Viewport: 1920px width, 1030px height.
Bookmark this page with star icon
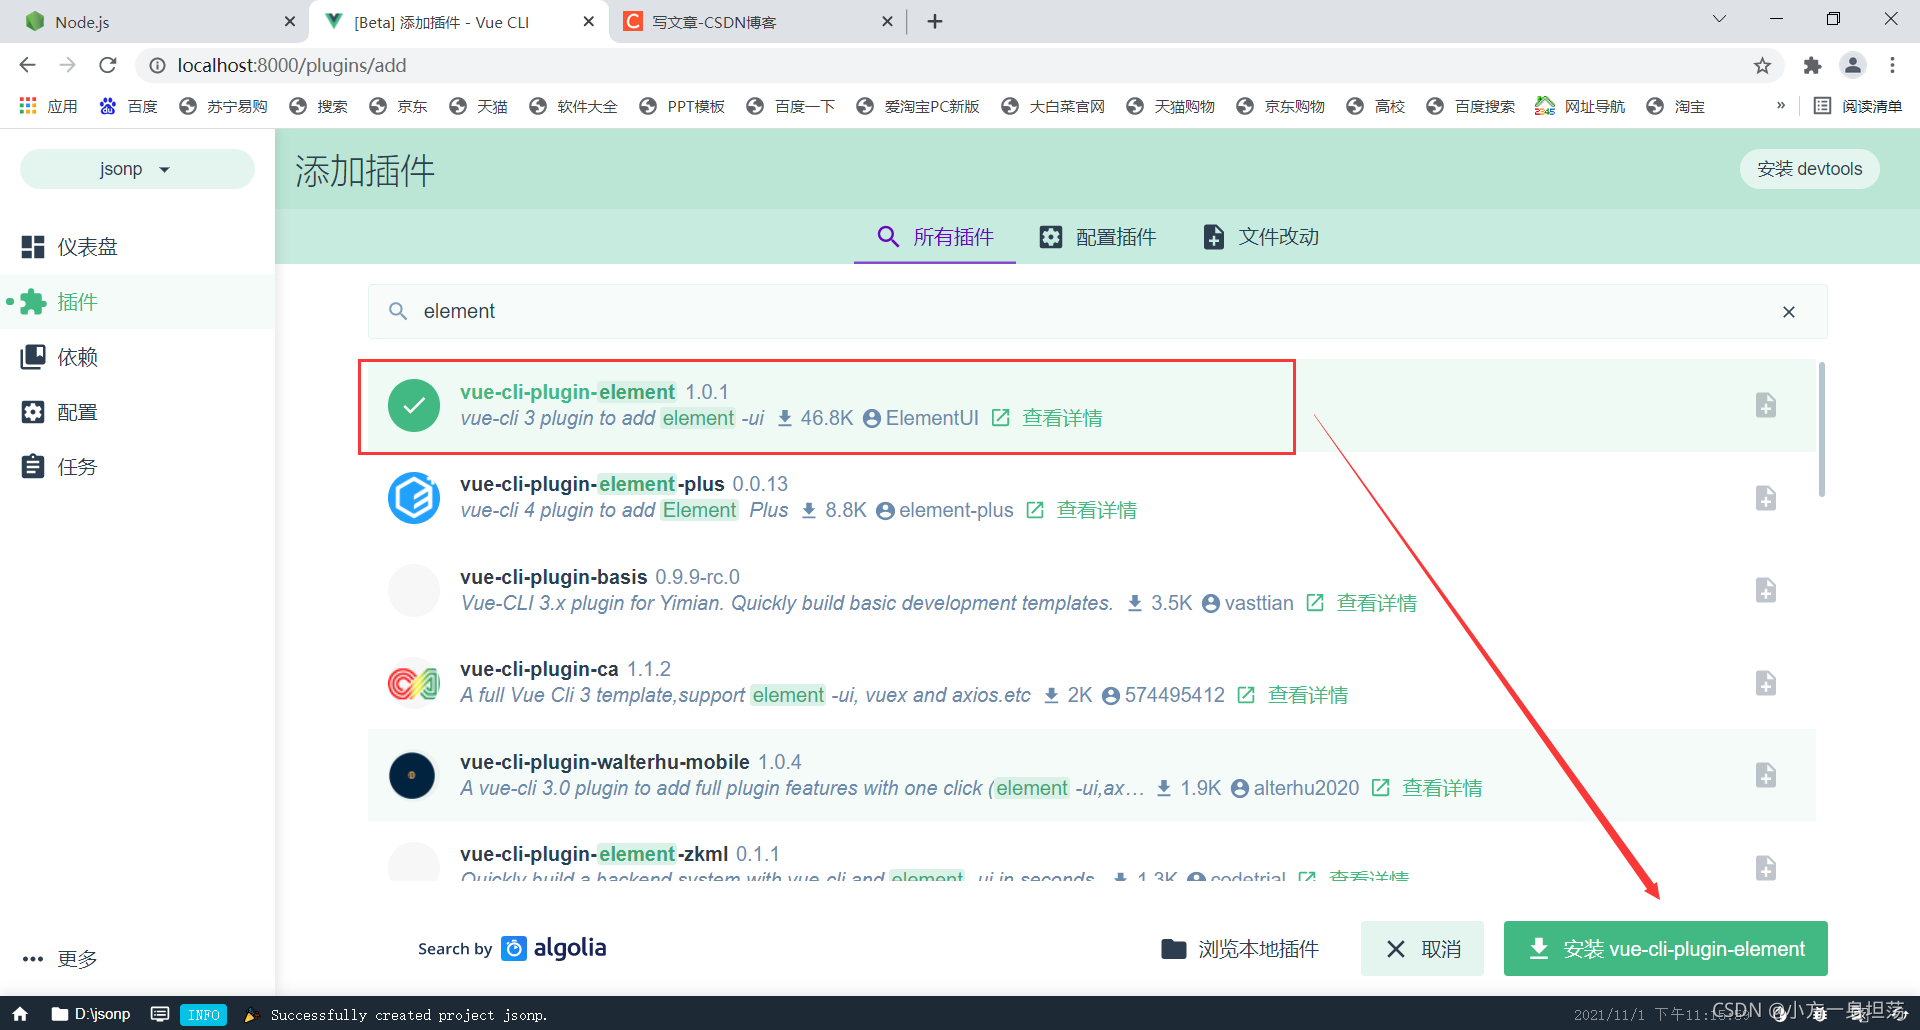click(1762, 65)
